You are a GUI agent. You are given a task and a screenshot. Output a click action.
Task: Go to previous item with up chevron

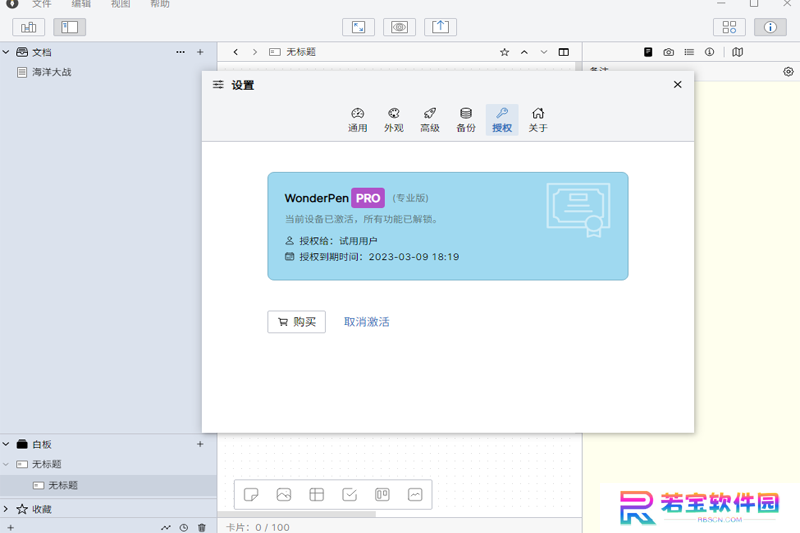pyautogui.click(x=524, y=52)
